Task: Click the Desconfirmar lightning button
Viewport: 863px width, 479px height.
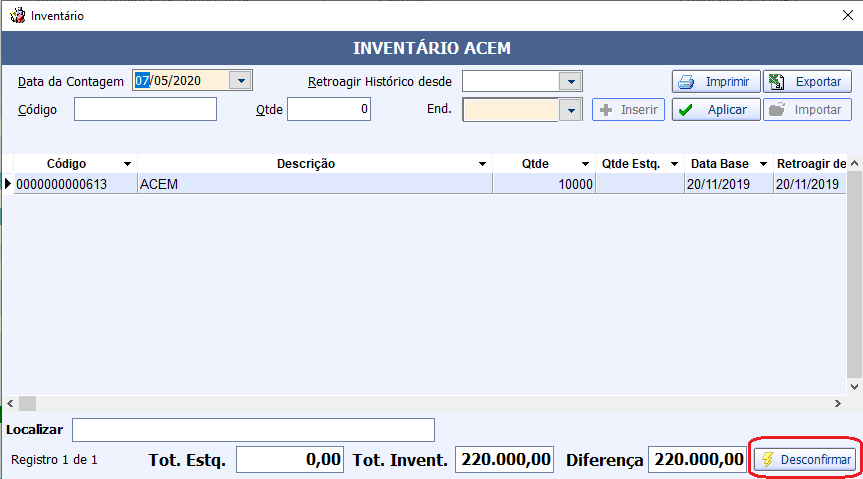Action: pyautogui.click(x=805, y=460)
